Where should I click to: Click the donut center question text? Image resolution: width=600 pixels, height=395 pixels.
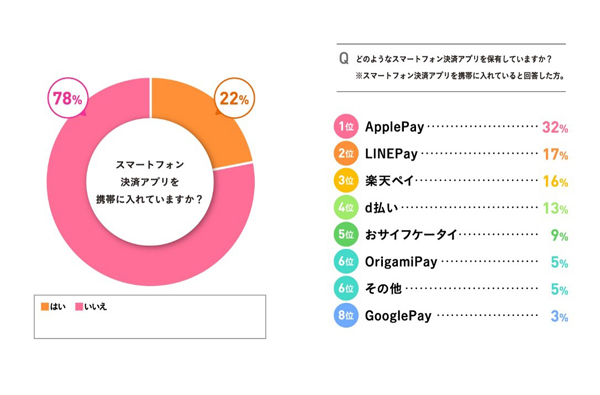pyautogui.click(x=150, y=182)
